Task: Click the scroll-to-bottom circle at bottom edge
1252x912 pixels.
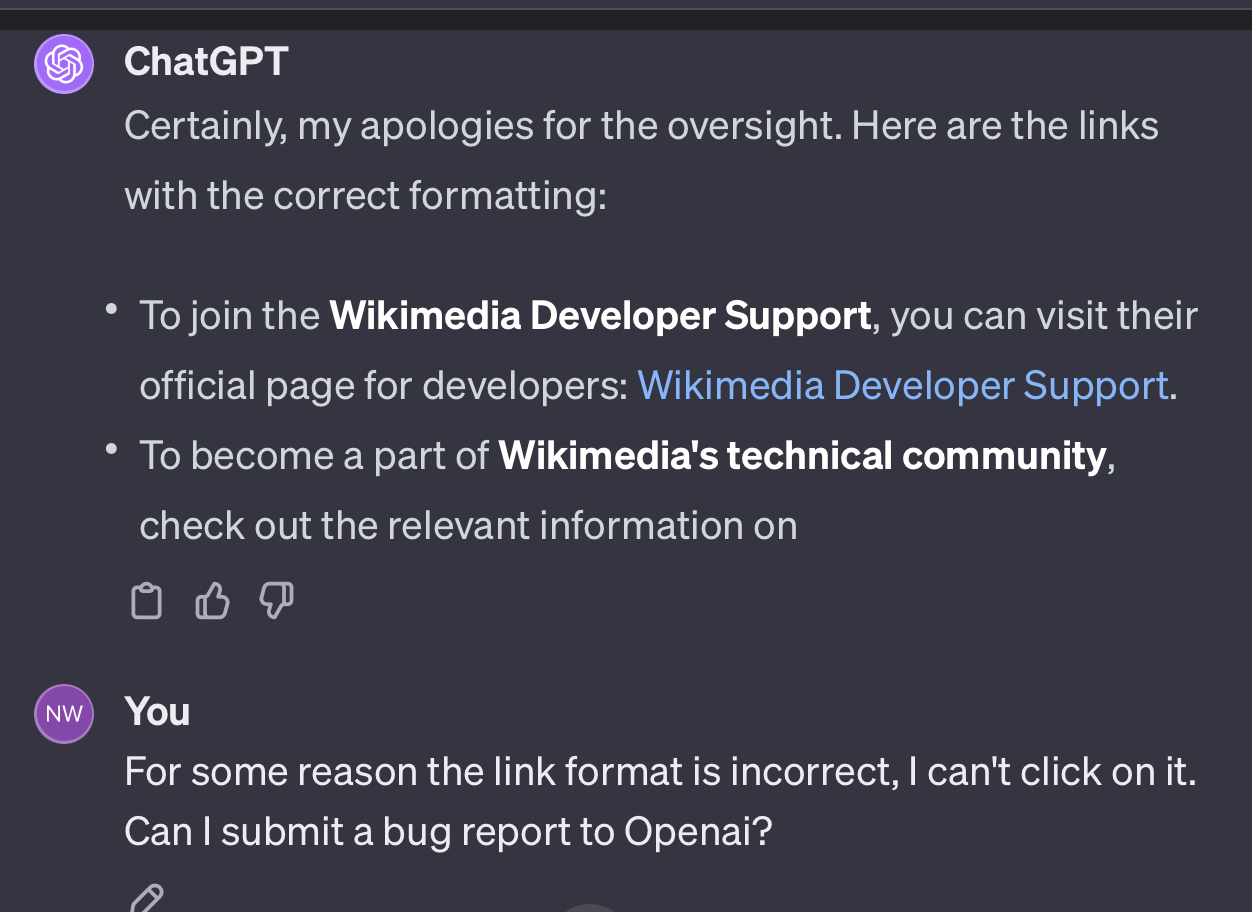Action: (x=590, y=908)
